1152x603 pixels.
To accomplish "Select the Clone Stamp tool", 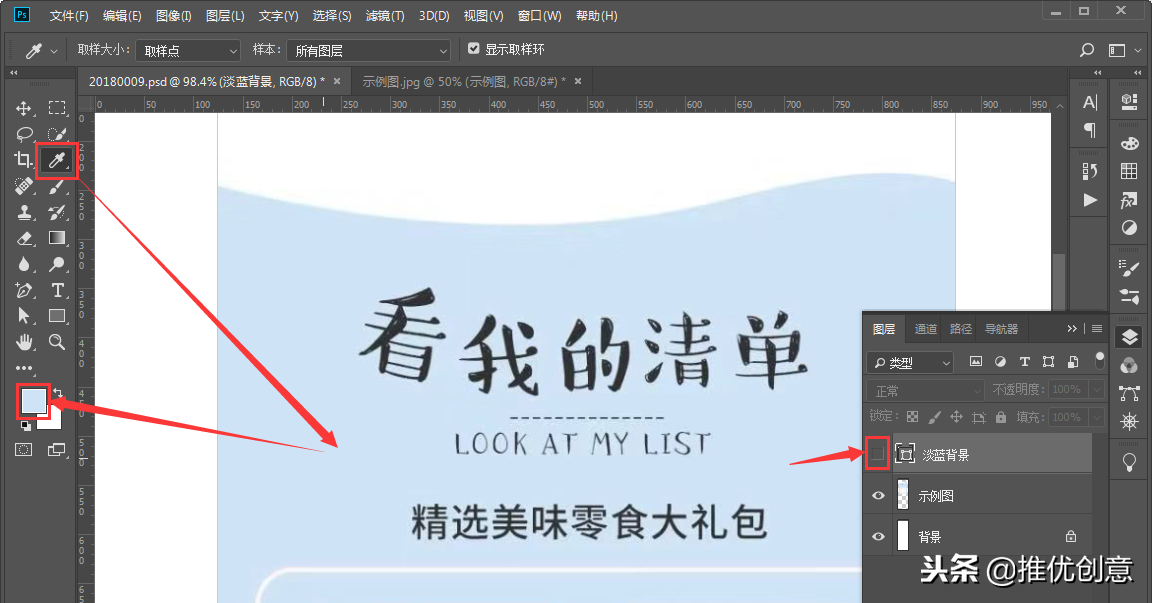I will pyautogui.click(x=24, y=212).
